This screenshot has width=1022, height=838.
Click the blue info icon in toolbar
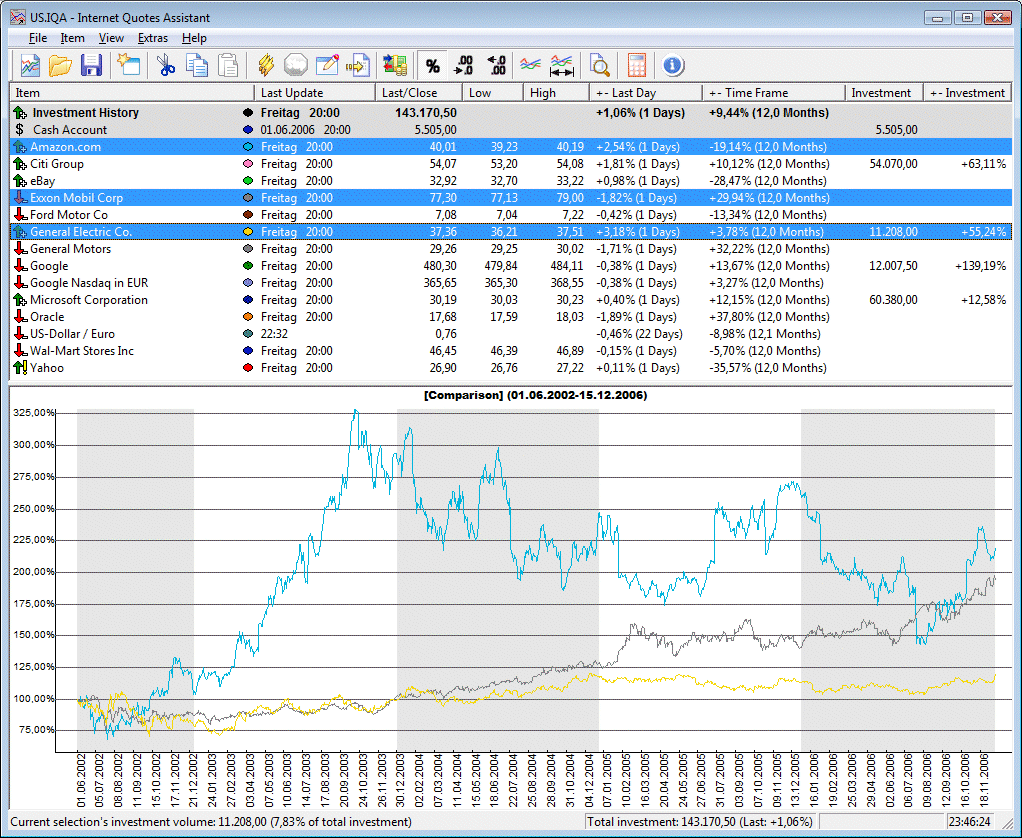click(673, 66)
